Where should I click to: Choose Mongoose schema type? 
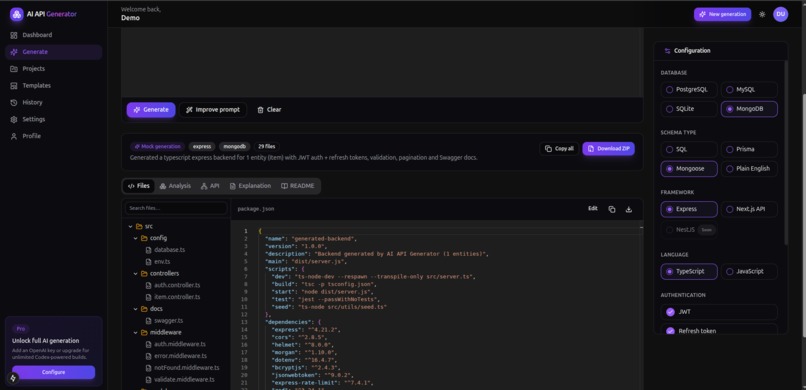click(689, 169)
